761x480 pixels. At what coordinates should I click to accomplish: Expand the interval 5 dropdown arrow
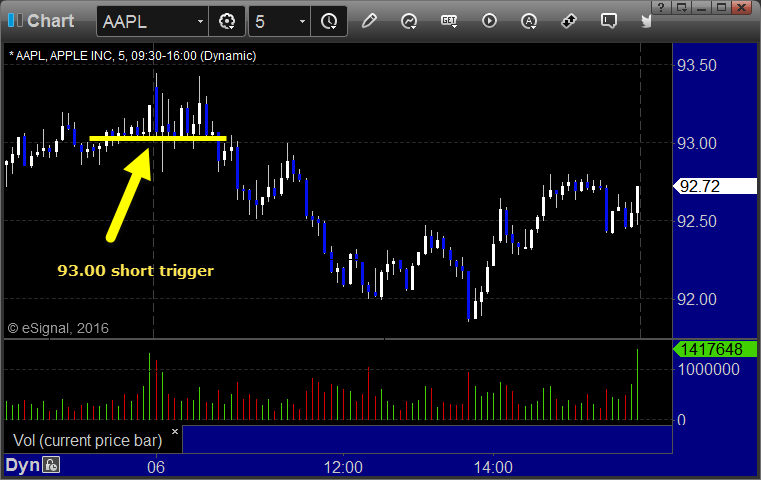click(302, 22)
